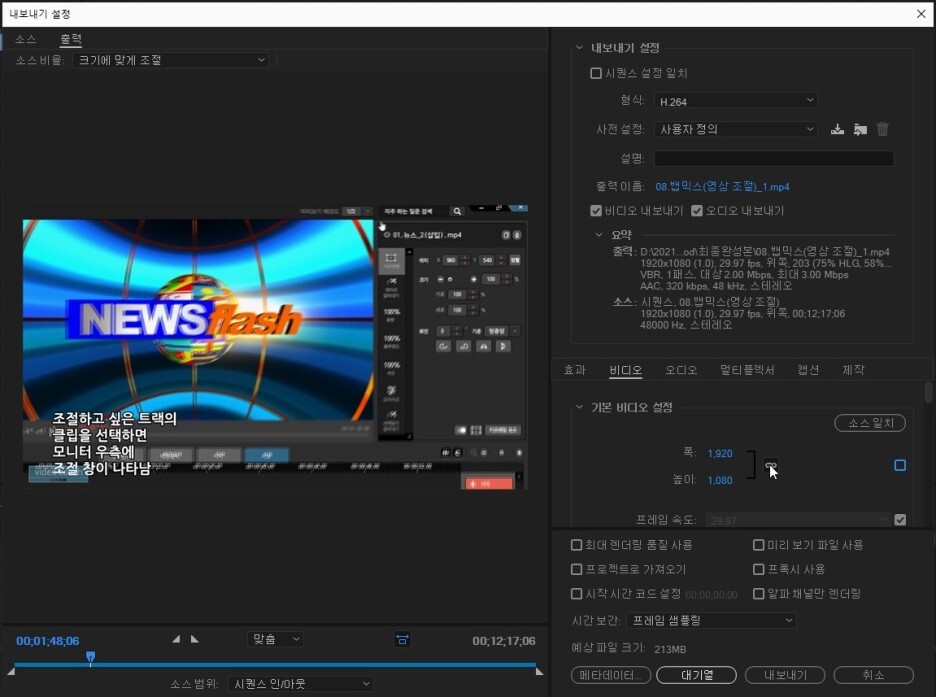Click the output file name link
Viewport: 936px width, 697px height.
point(722,187)
